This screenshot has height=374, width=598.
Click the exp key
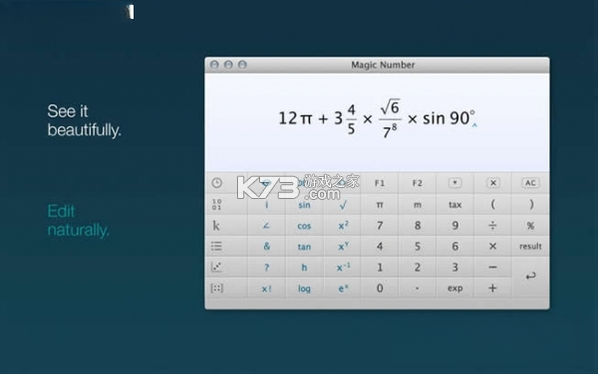point(455,289)
